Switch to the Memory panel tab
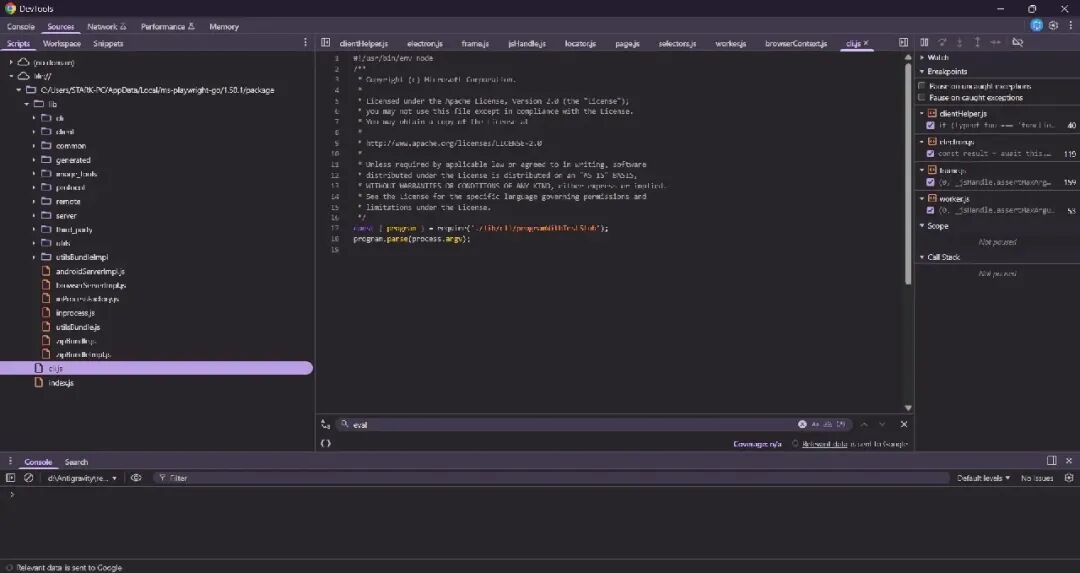Image resolution: width=1080 pixels, height=573 pixels. coord(224,26)
